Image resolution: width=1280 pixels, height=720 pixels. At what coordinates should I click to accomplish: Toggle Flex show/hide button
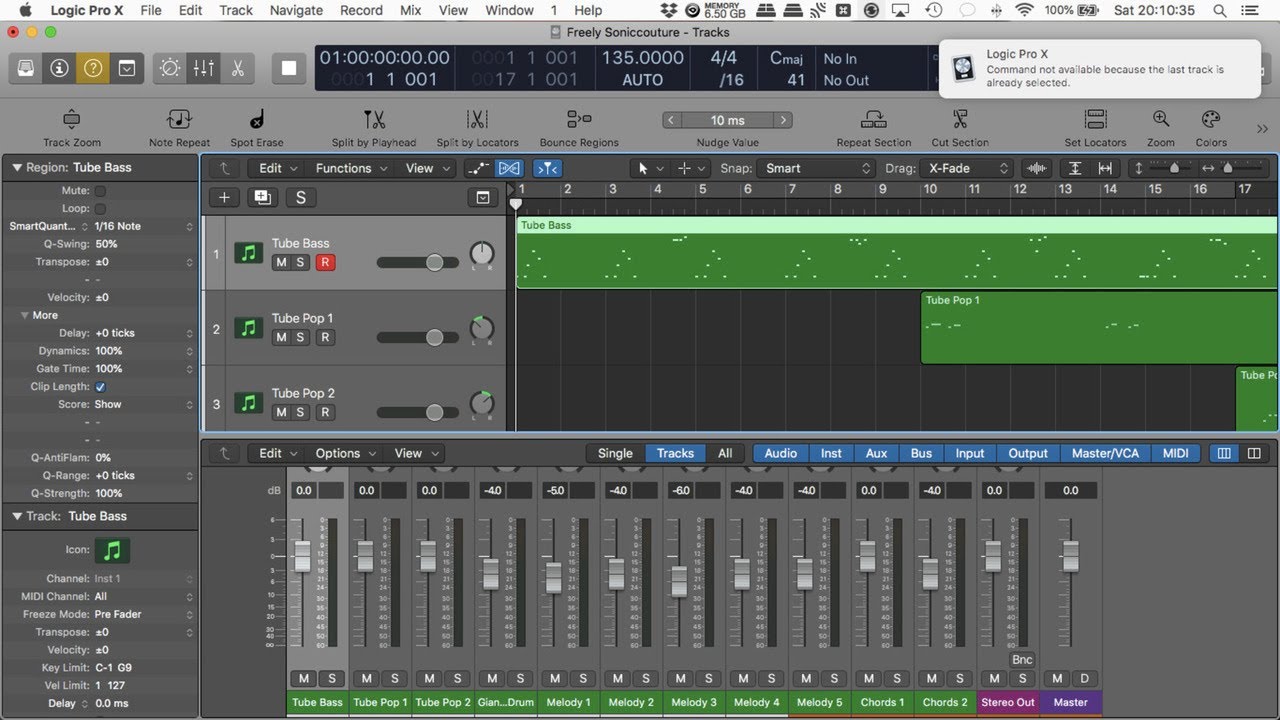[509, 168]
